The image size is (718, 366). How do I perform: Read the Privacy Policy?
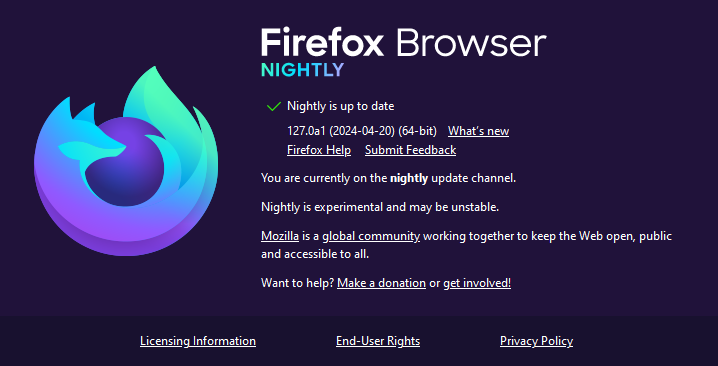click(x=536, y=341)
